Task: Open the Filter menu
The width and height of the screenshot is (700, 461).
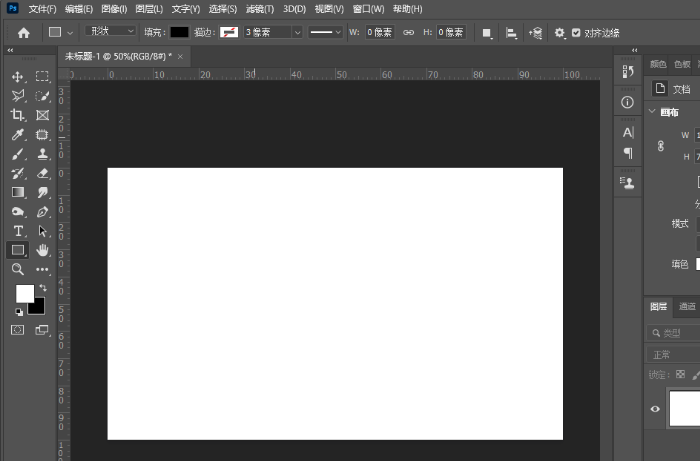Action: point(260,9)
